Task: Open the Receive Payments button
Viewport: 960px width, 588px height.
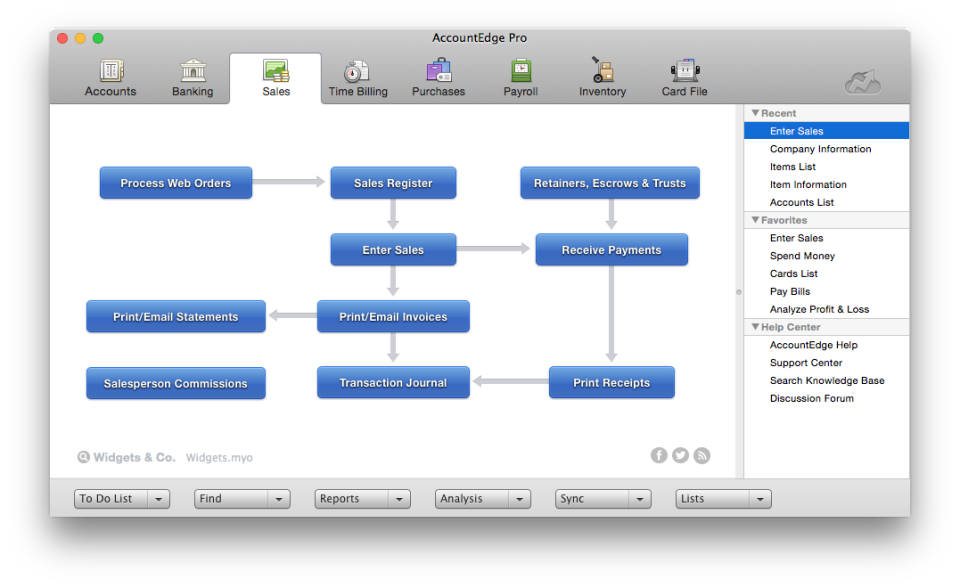Action: coord(611,249)
